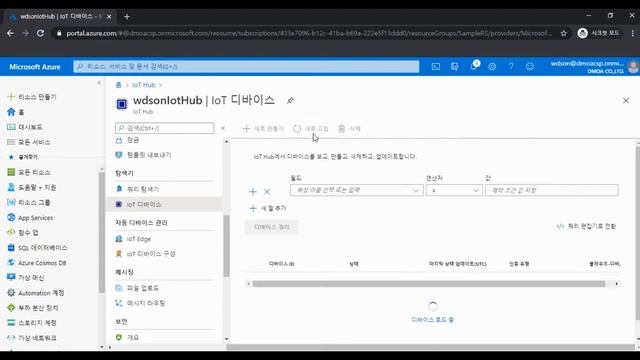This screenshot has height=360, width=640.
Task: Click the table horizontal scrollbar
Action: 429,284
